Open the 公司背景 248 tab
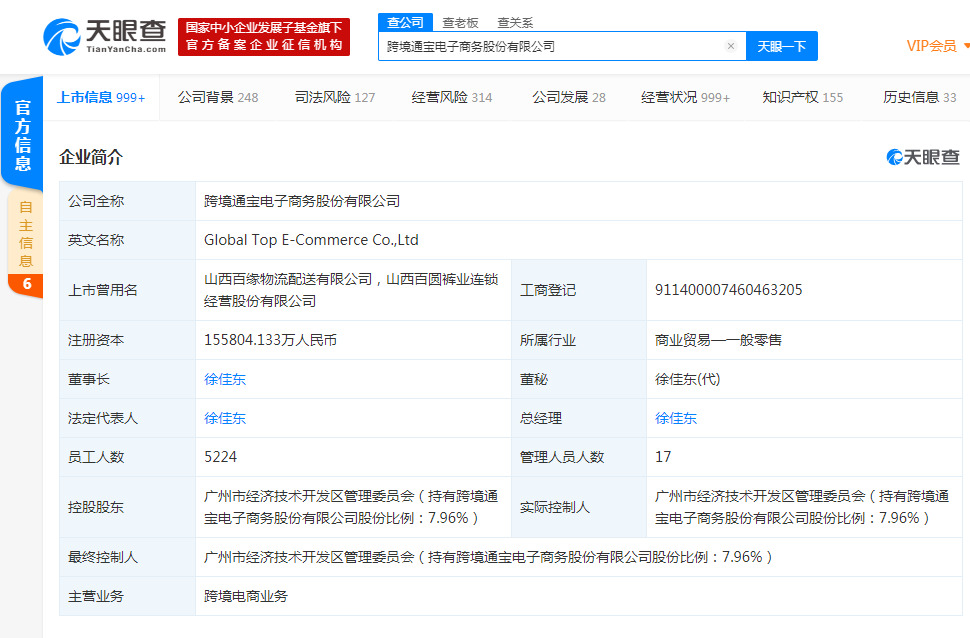Viewport: 970px width, 638px height. [x=218, y=97]
